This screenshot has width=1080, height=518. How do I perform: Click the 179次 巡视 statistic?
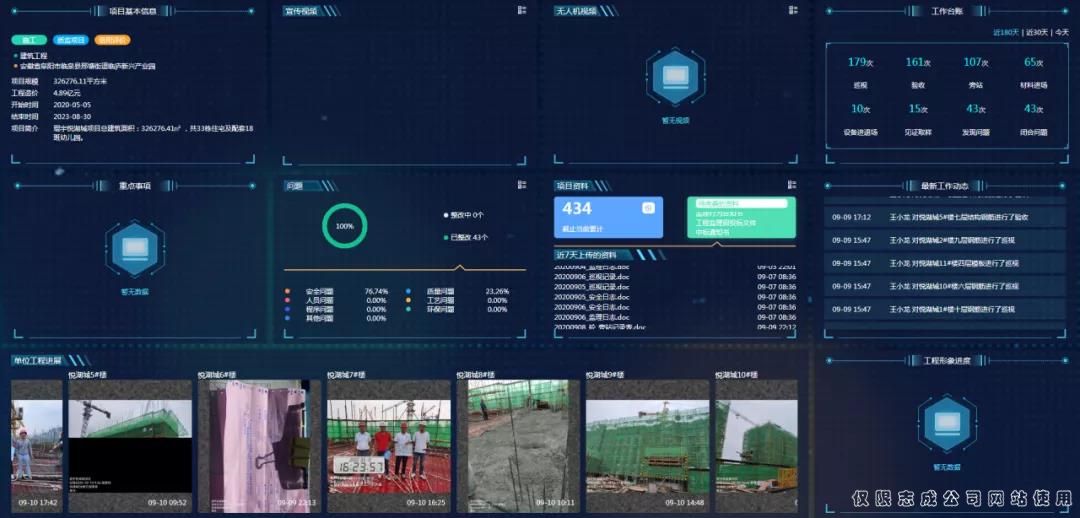click(860, 70)
